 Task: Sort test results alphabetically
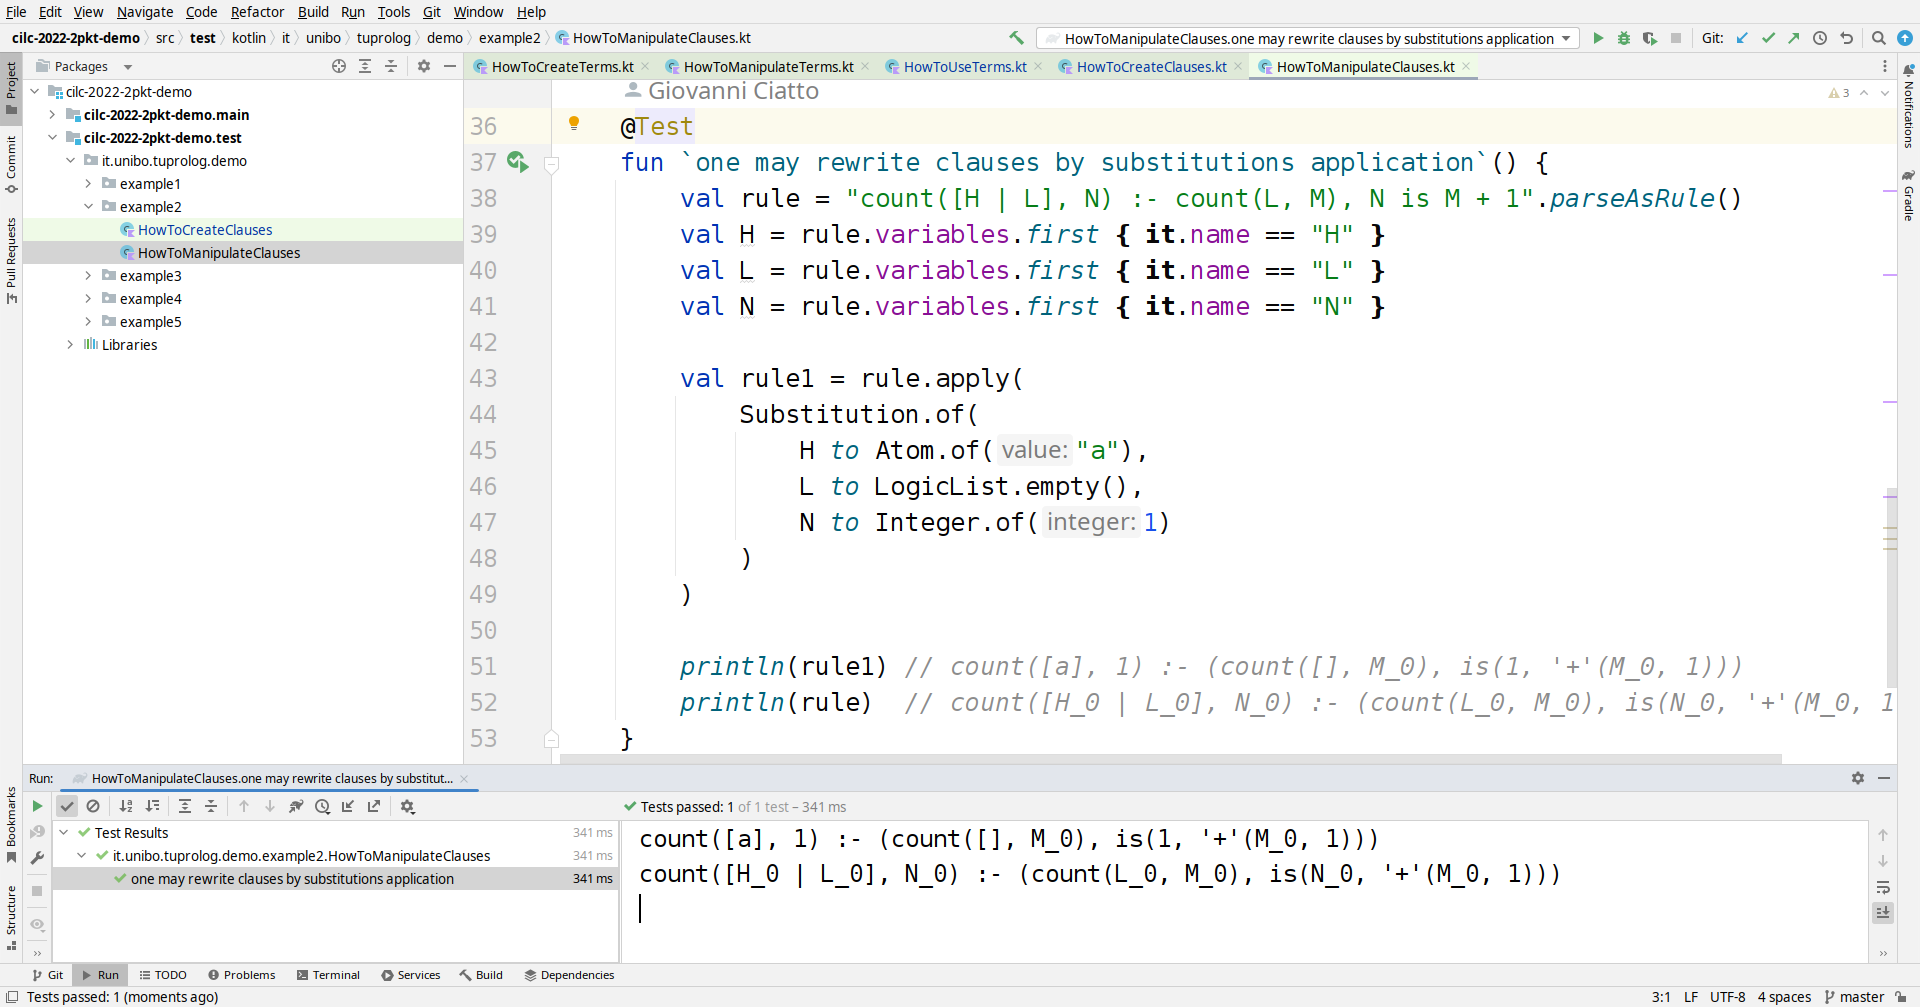[x=126, y=806]
